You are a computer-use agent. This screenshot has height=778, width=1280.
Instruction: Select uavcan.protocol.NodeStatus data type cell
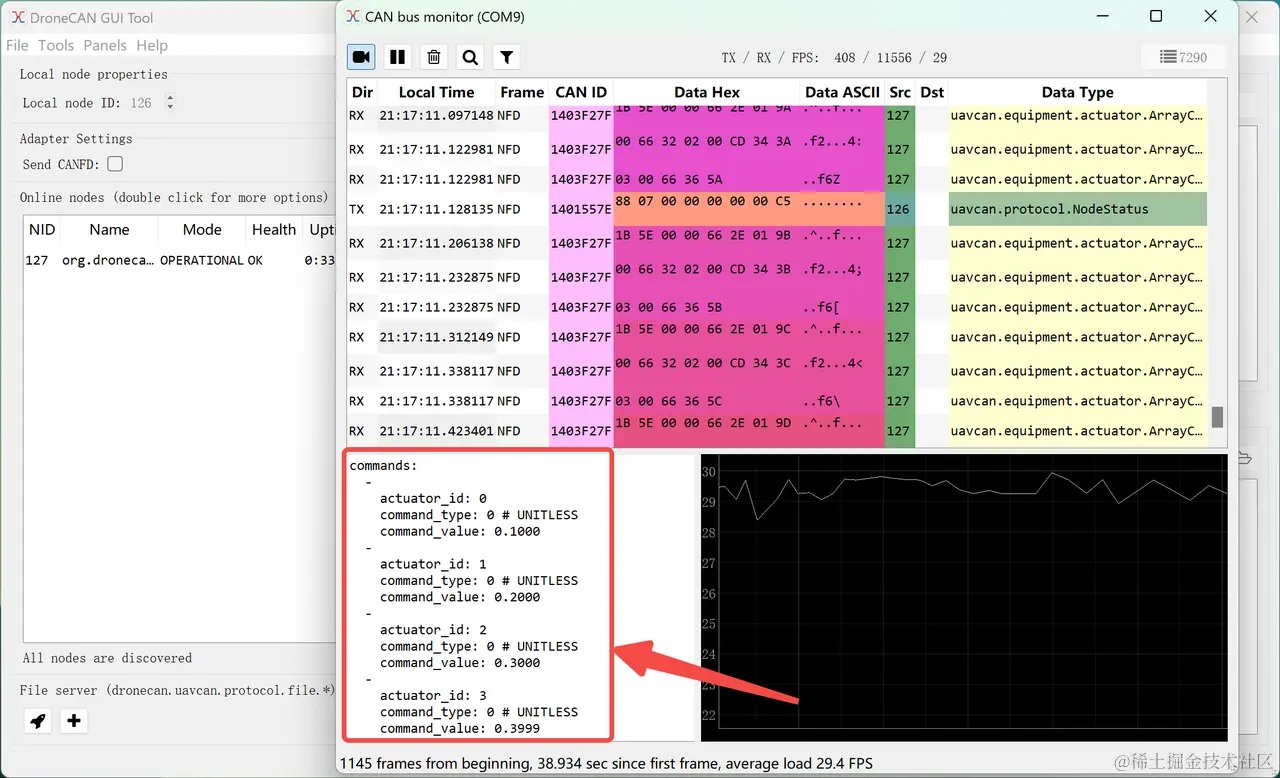click(x=1077, y=209)
